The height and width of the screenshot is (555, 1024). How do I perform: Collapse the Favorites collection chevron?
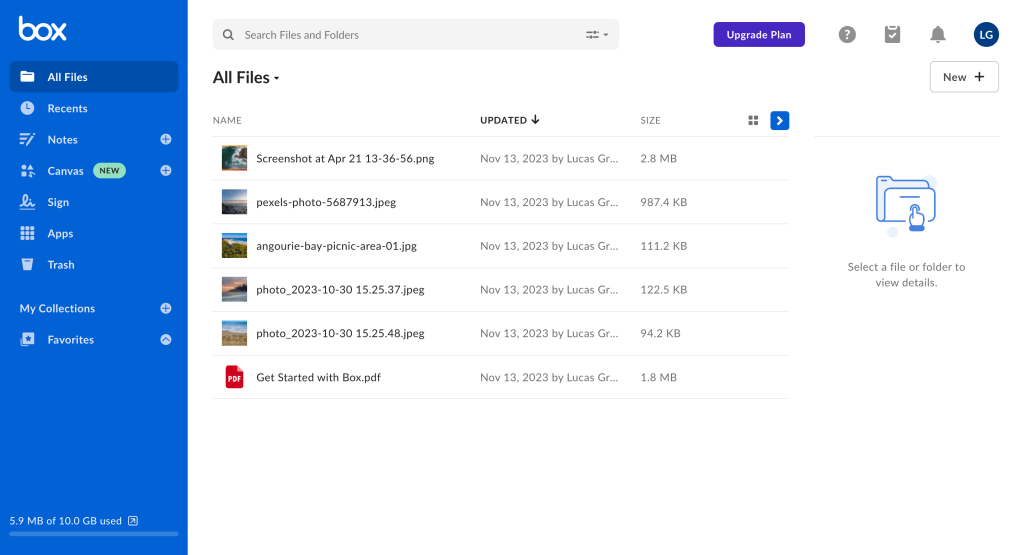tap(166, 340)
